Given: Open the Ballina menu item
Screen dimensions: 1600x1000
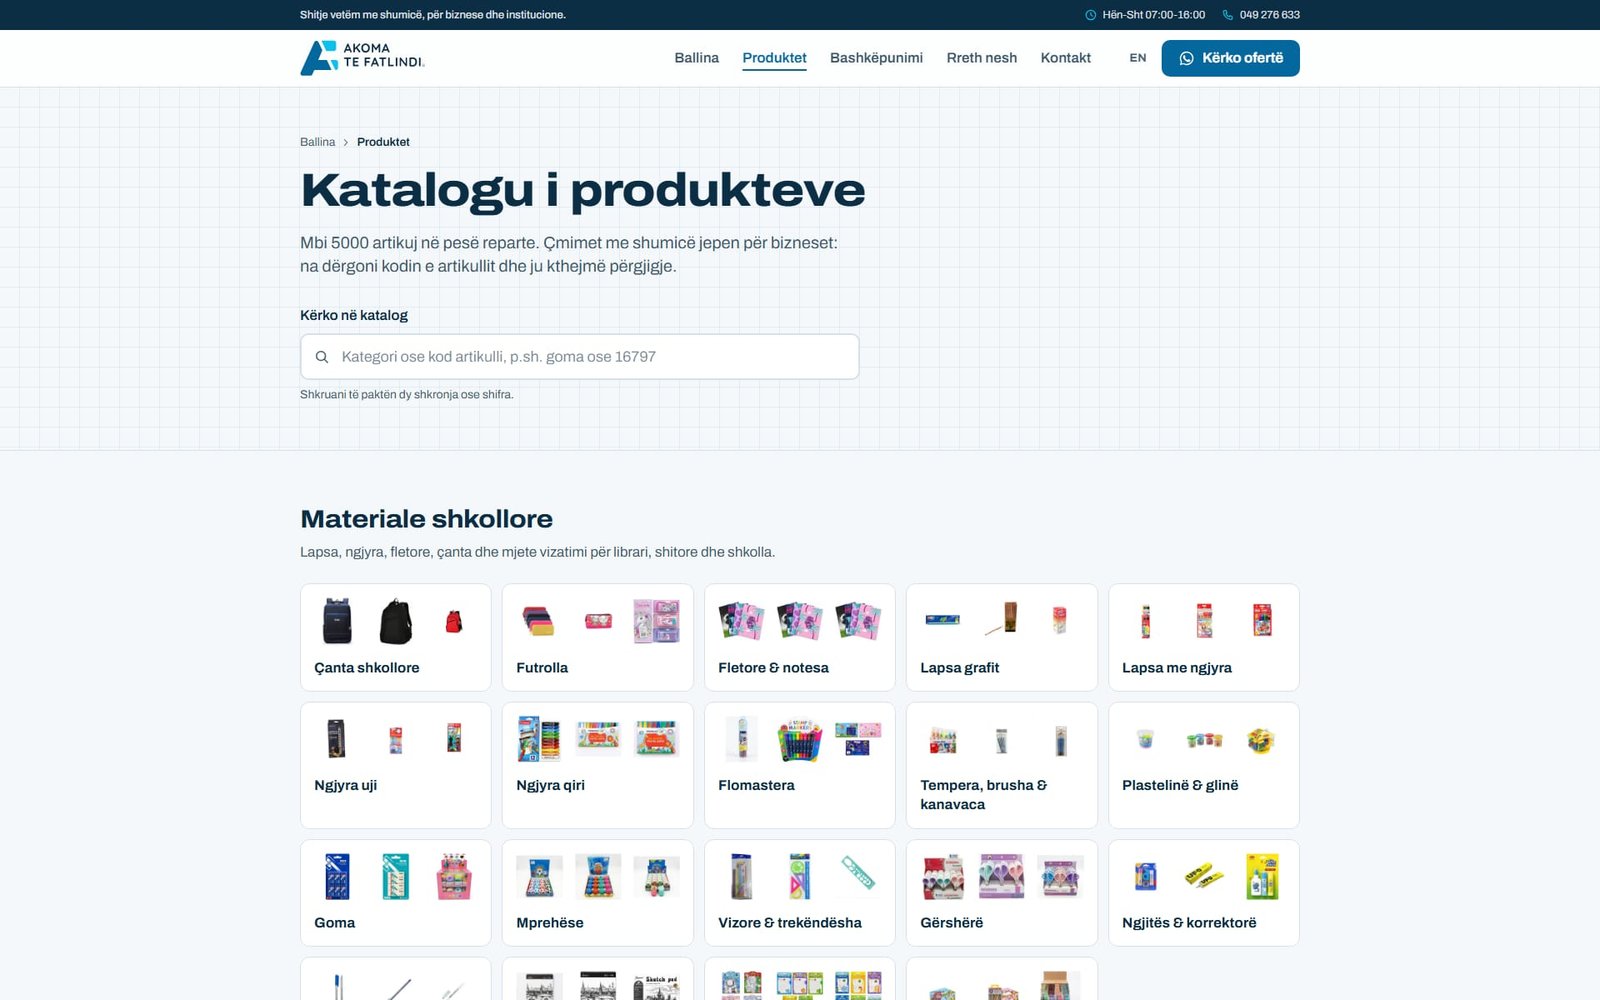Looking at the screenshot, I should [x=697, y=58].
